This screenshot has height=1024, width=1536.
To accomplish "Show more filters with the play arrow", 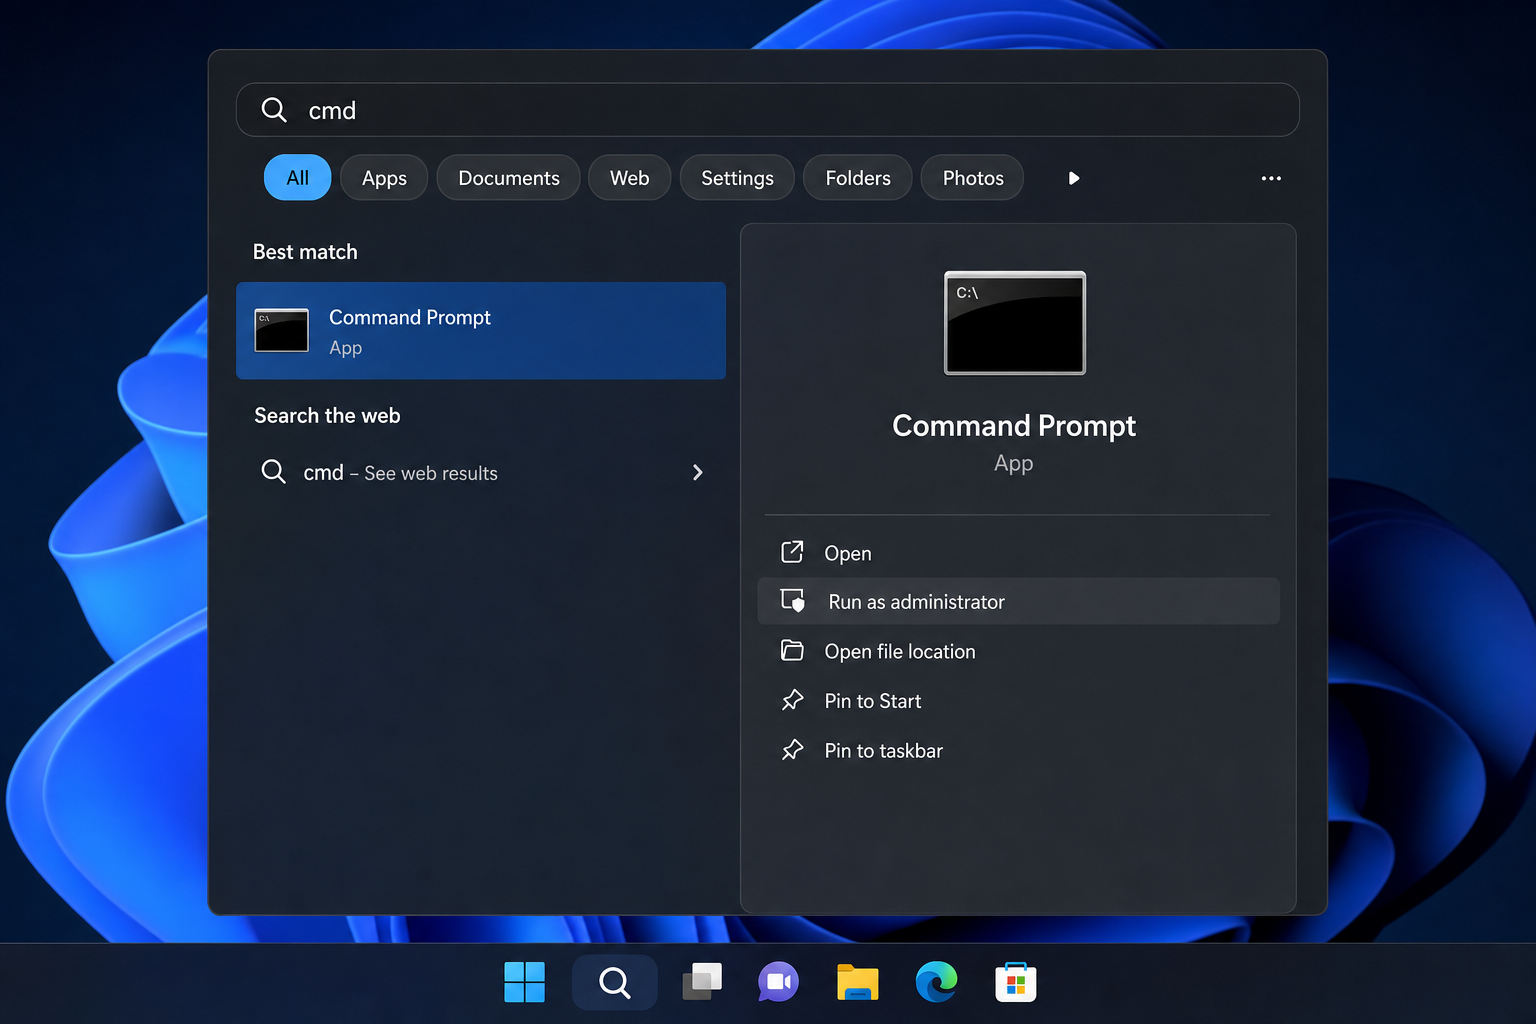I will [1073, 178].
